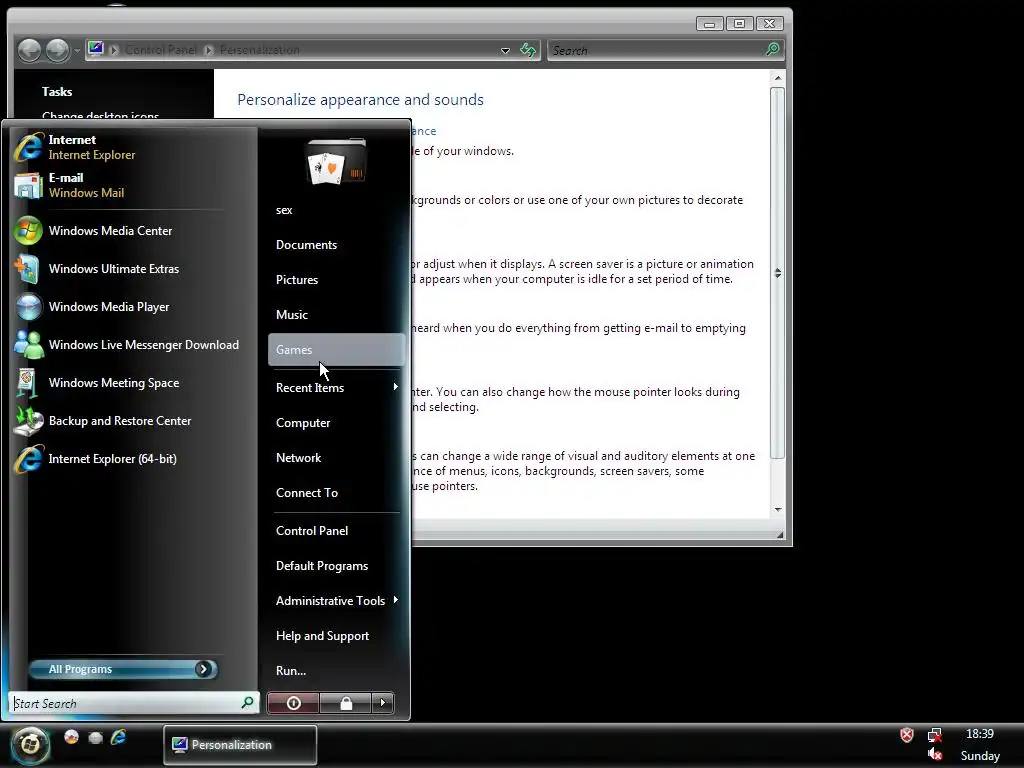Screen dimensions: 1024x768
Task: Click scrollbar down arrow in Personalization window
Action: click(x=777, y=509)
